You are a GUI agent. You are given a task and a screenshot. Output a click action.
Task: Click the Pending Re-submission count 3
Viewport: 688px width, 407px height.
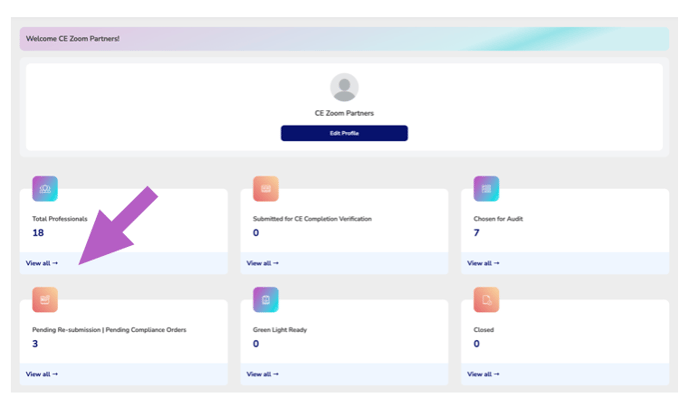(x=35, y=344)
